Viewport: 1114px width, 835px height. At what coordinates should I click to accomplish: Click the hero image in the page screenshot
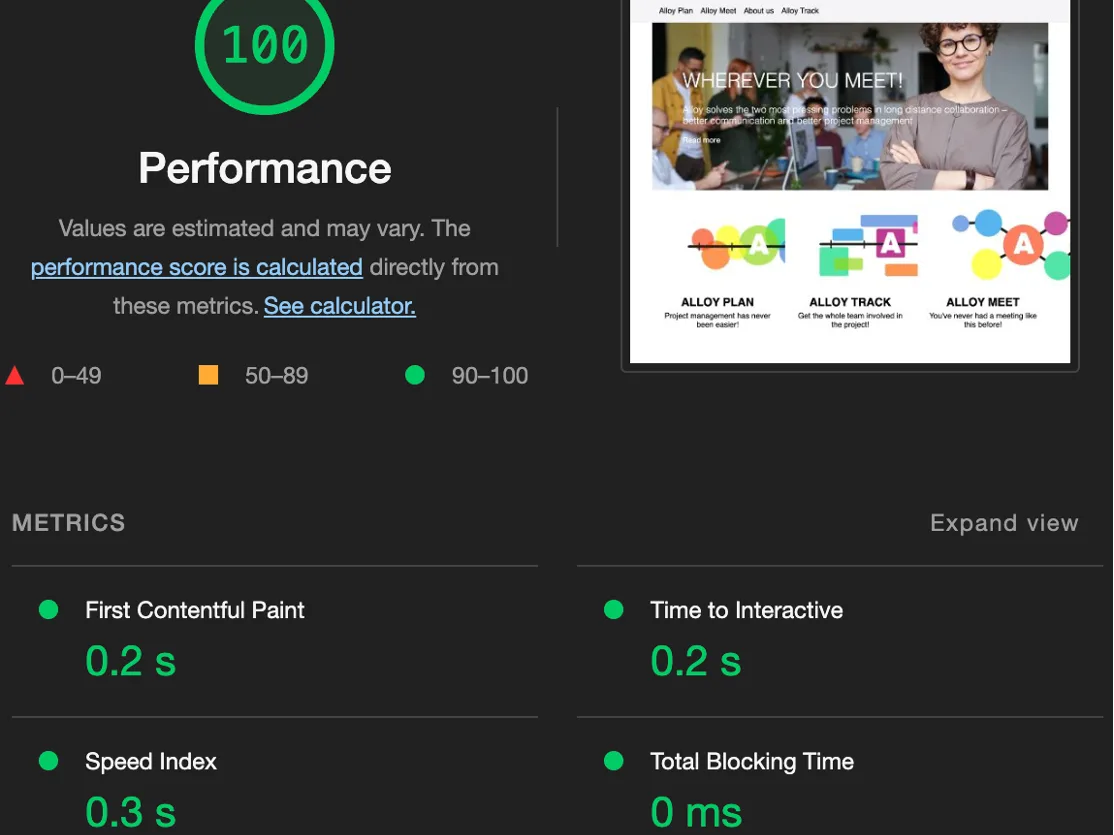[850, 107]
